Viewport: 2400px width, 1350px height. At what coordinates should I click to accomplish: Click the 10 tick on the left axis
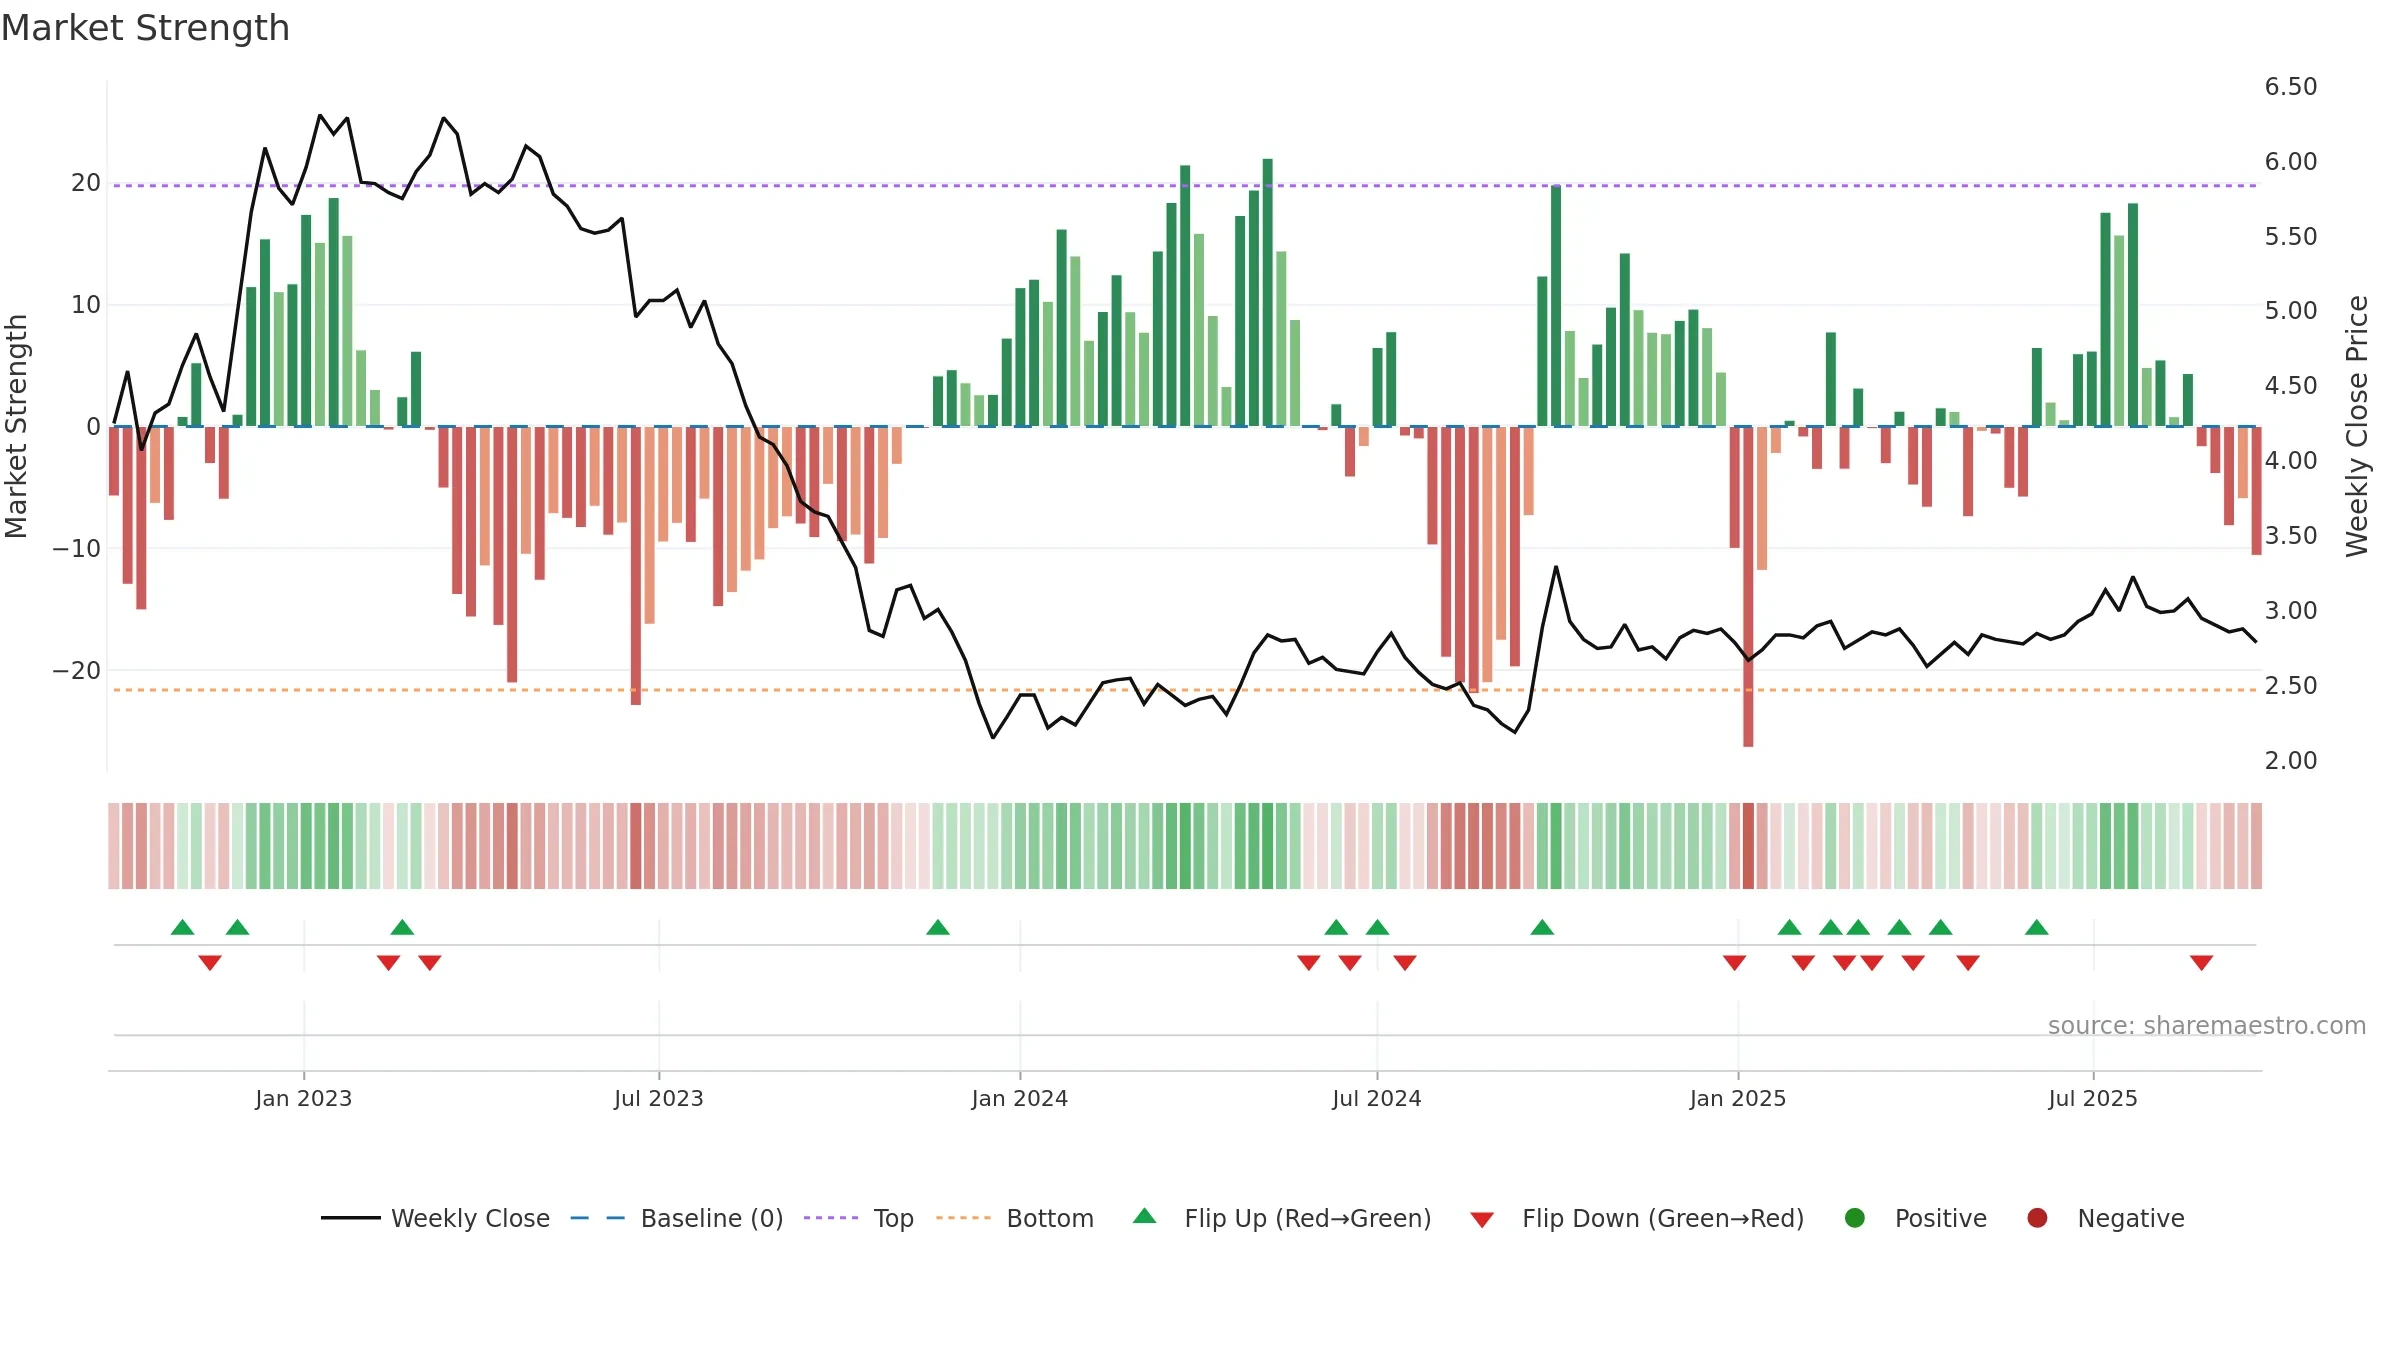[86, 304]
